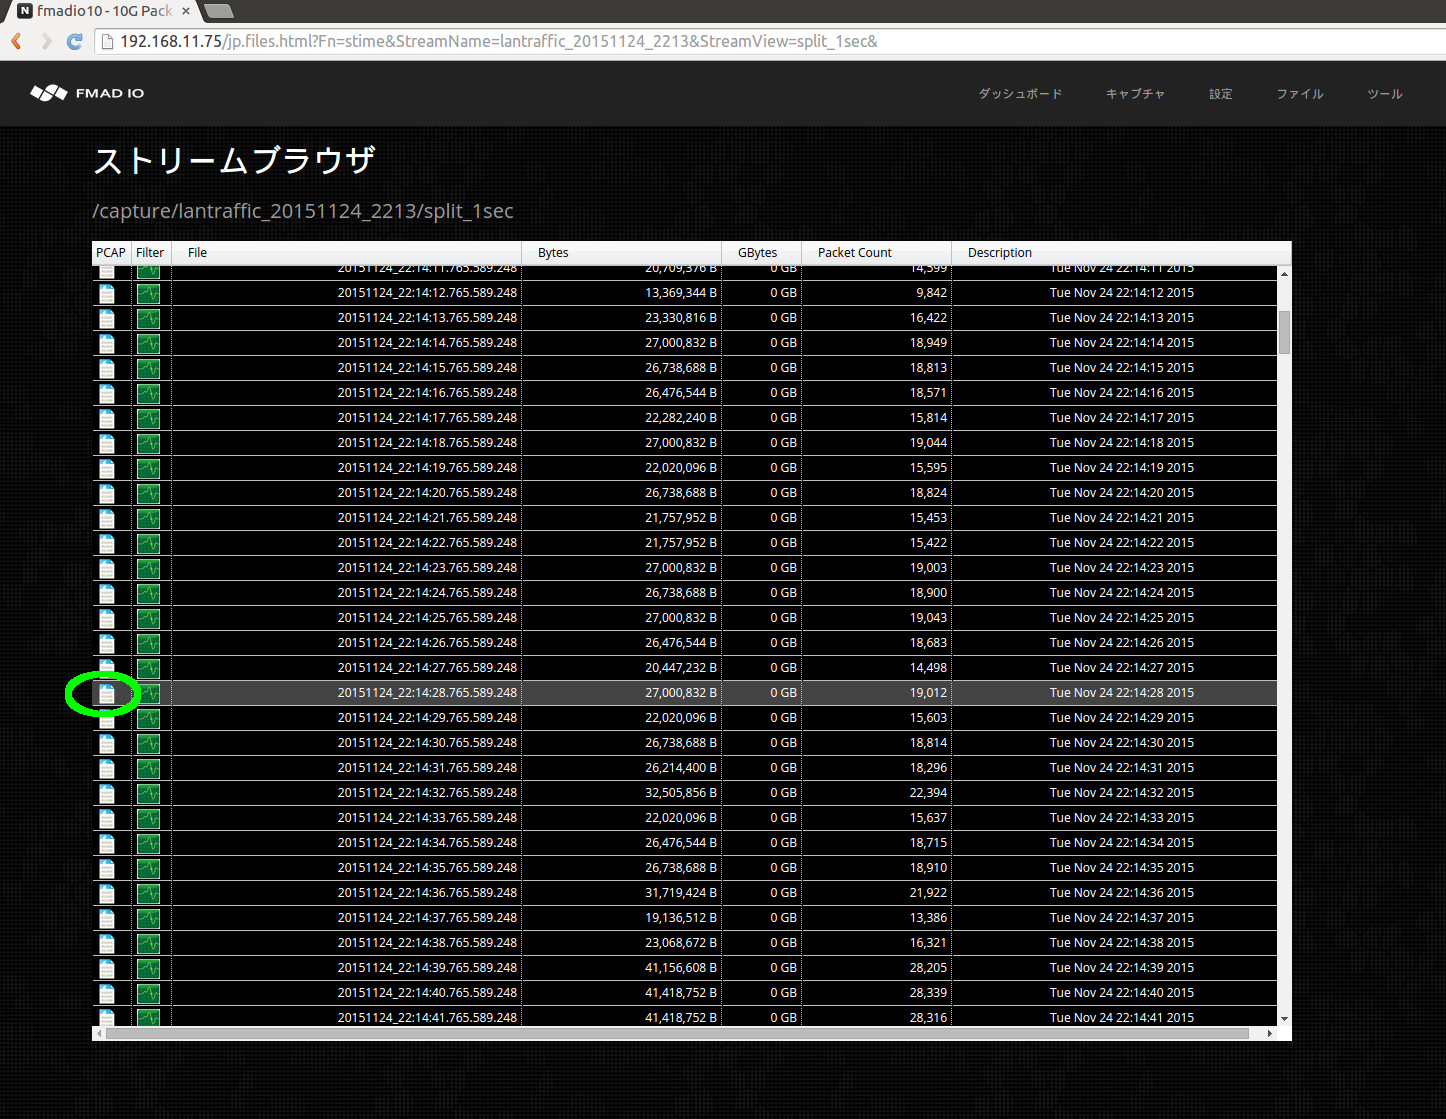Sort by the Packet Count column header
The image size is (1446, 1119).
pos(854,252)
